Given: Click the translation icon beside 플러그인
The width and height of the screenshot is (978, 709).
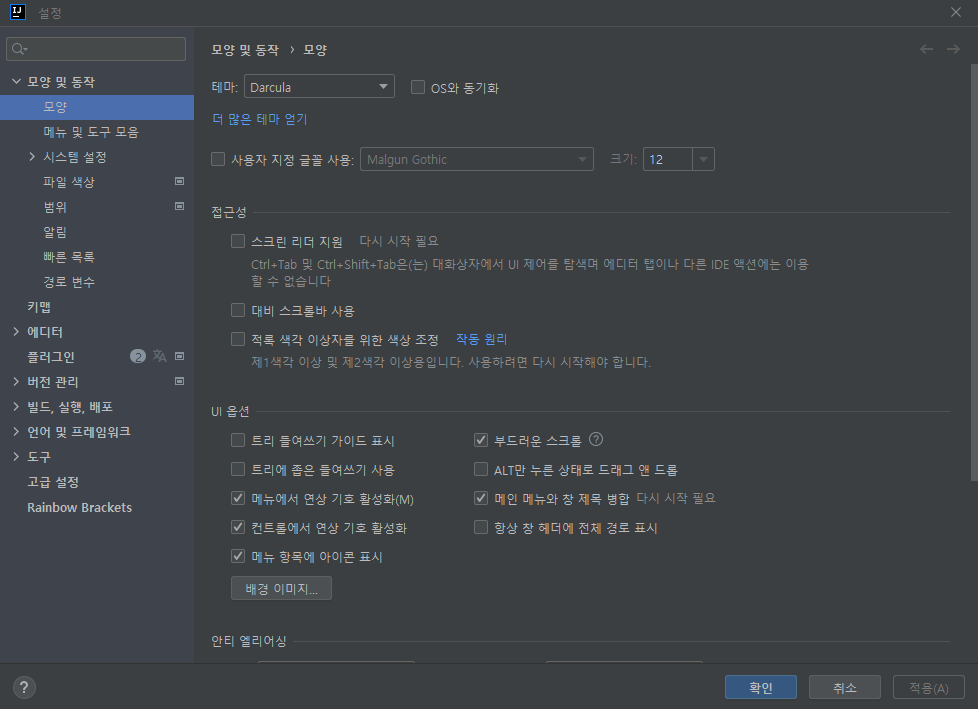Looking at the screenshot, I should point(160,356).
